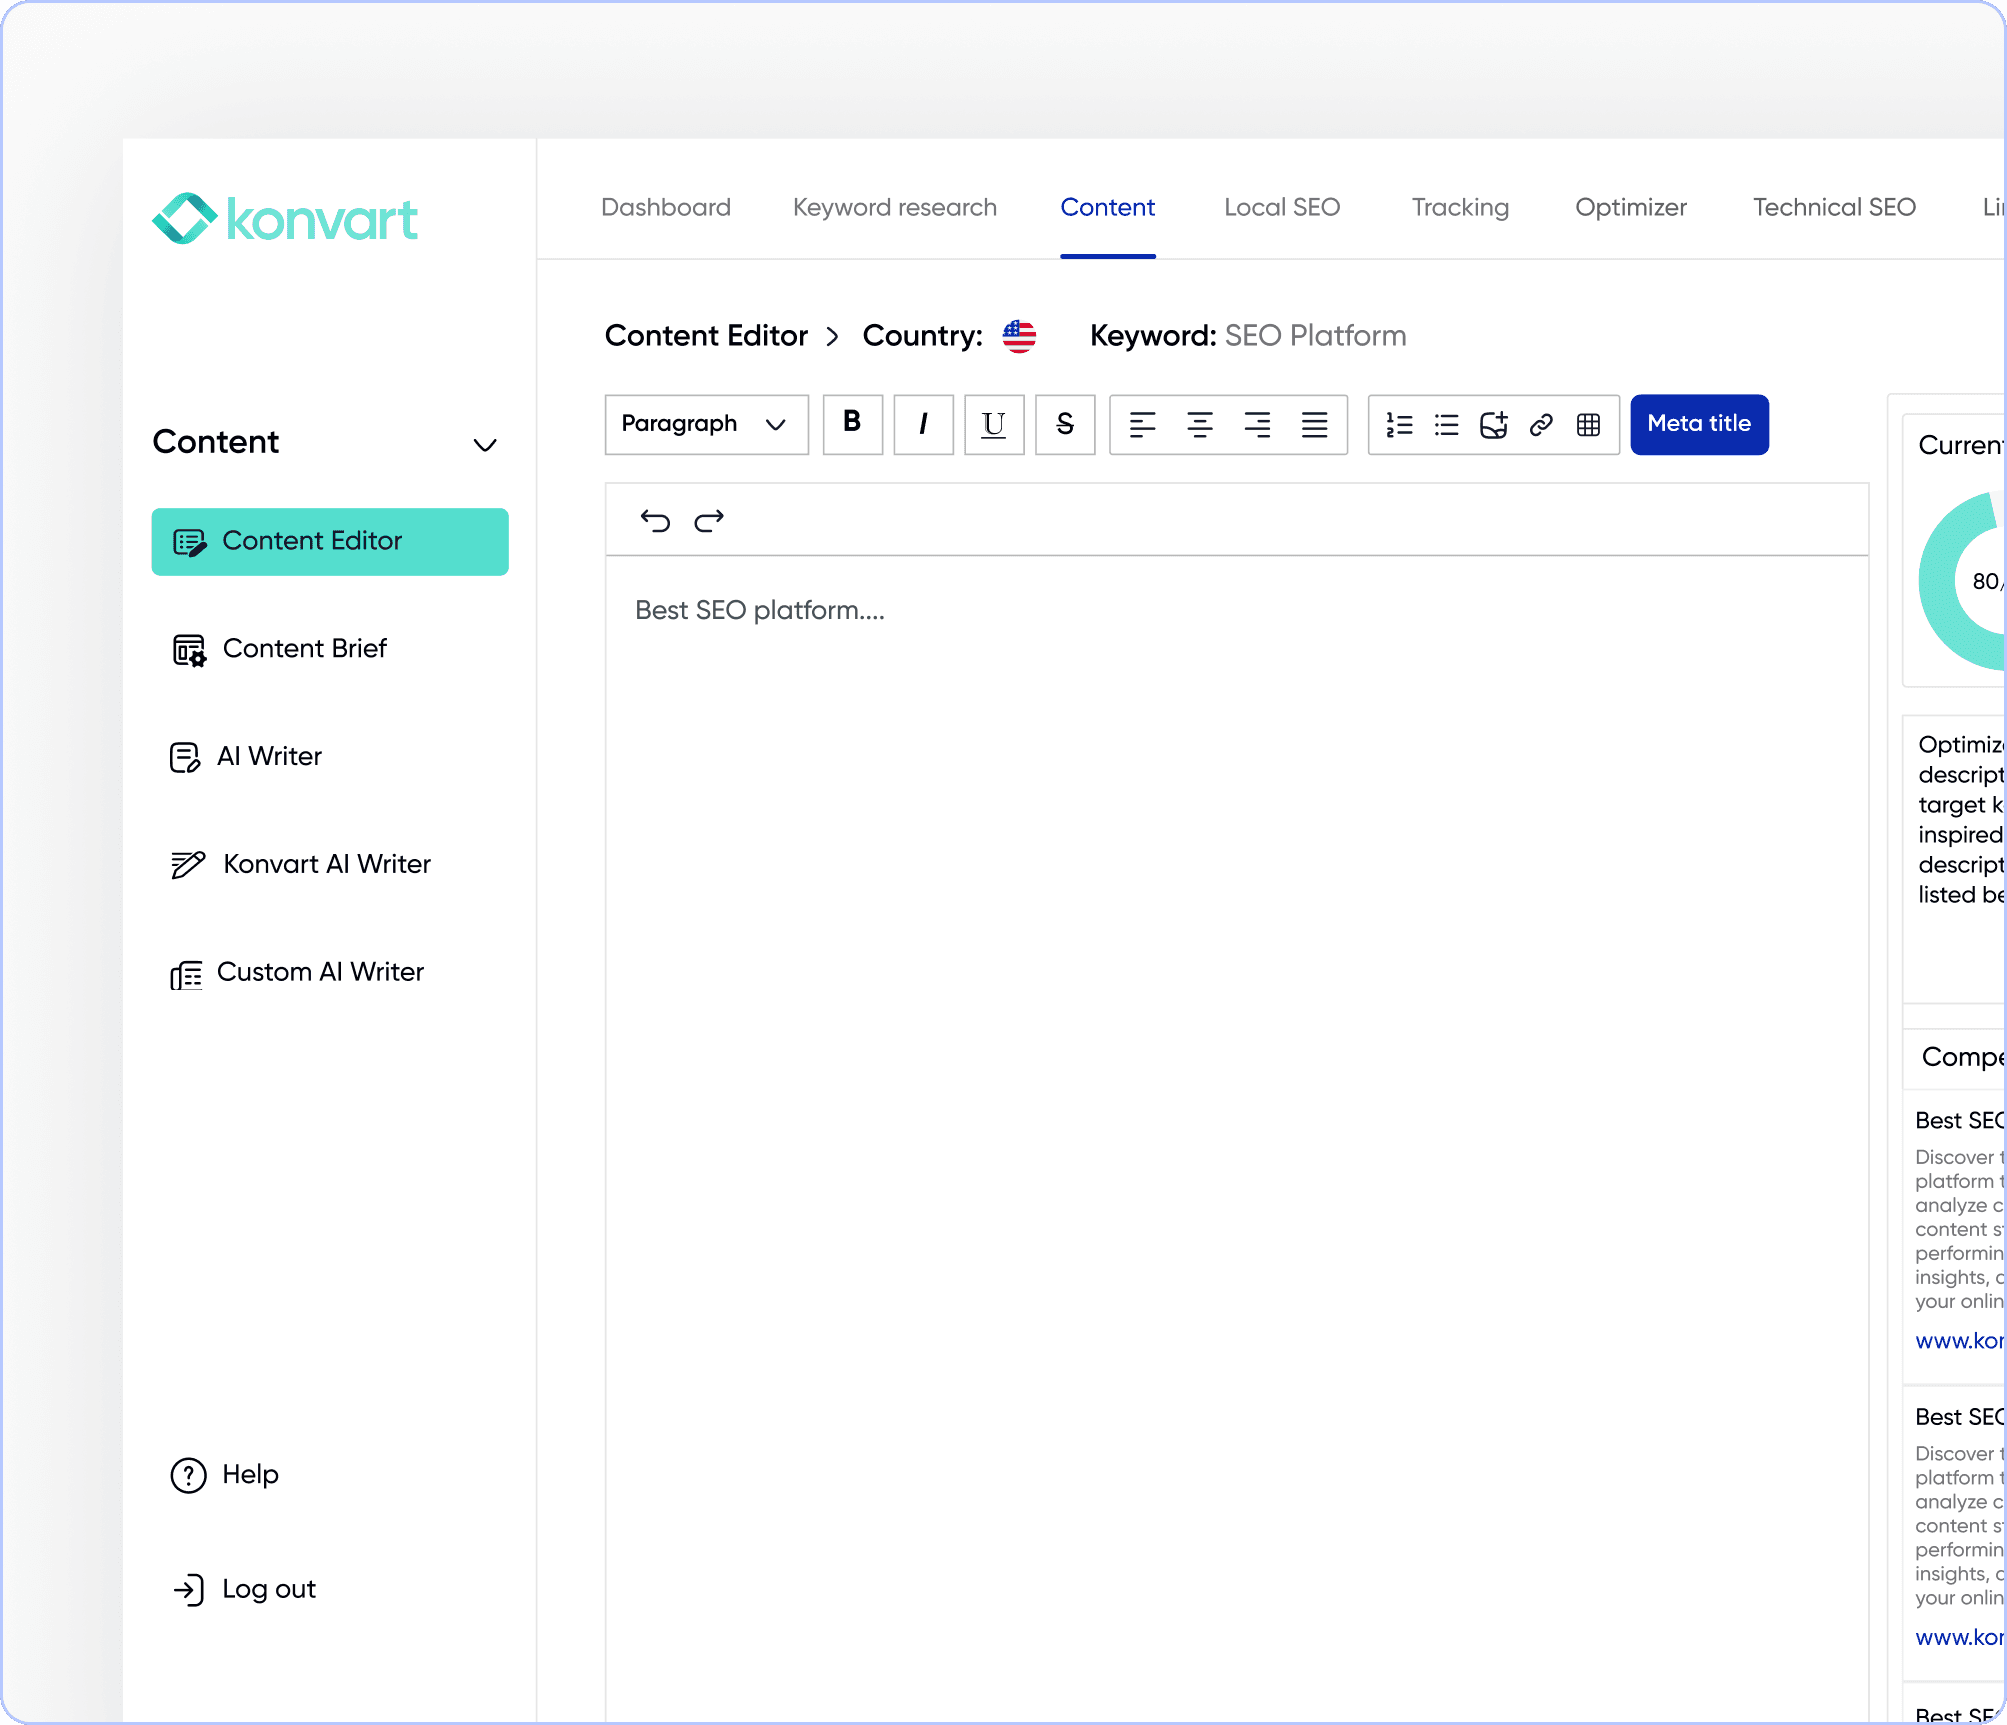Viewport: 2007px width, 1725px height.
Task: Click inside the content text editor
Action: (1200, 900)
